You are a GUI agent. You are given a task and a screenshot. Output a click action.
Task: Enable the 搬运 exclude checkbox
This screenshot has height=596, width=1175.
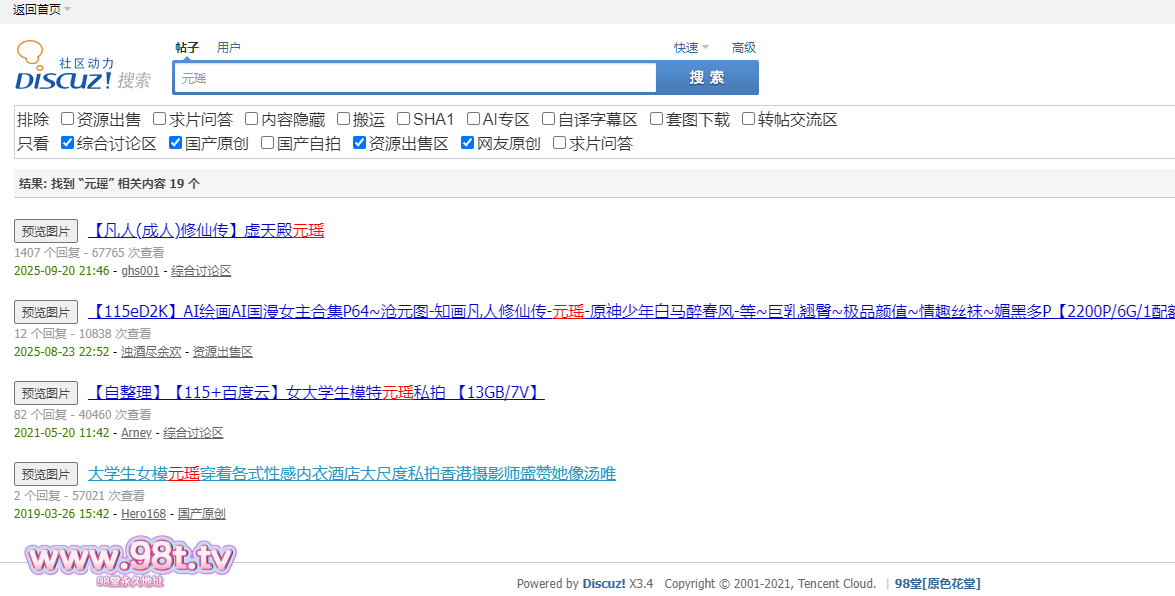[344, 119]
